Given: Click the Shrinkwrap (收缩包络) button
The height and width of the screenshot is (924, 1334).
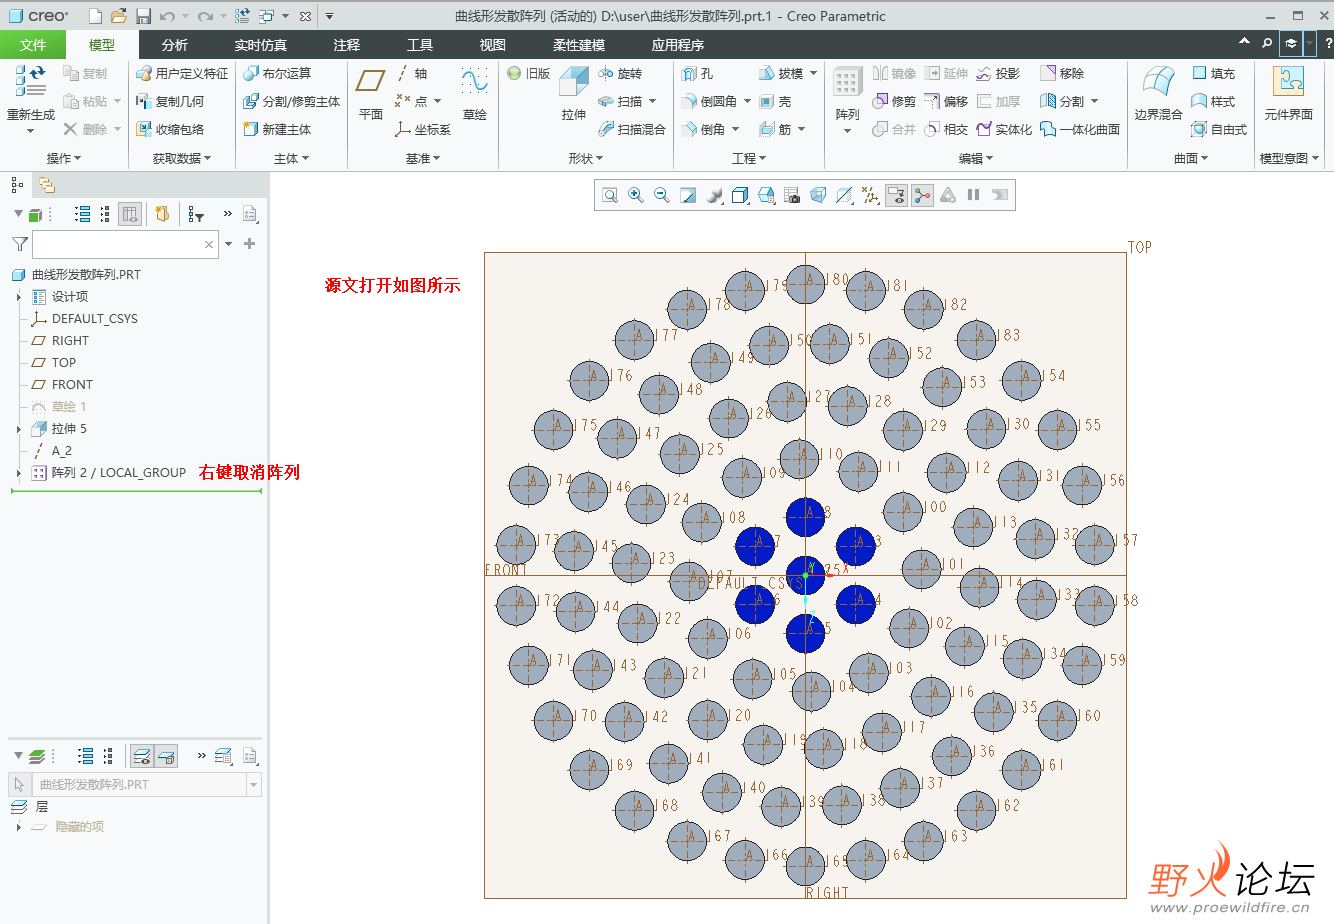Looking at the screenshot, I should [170, 129].
